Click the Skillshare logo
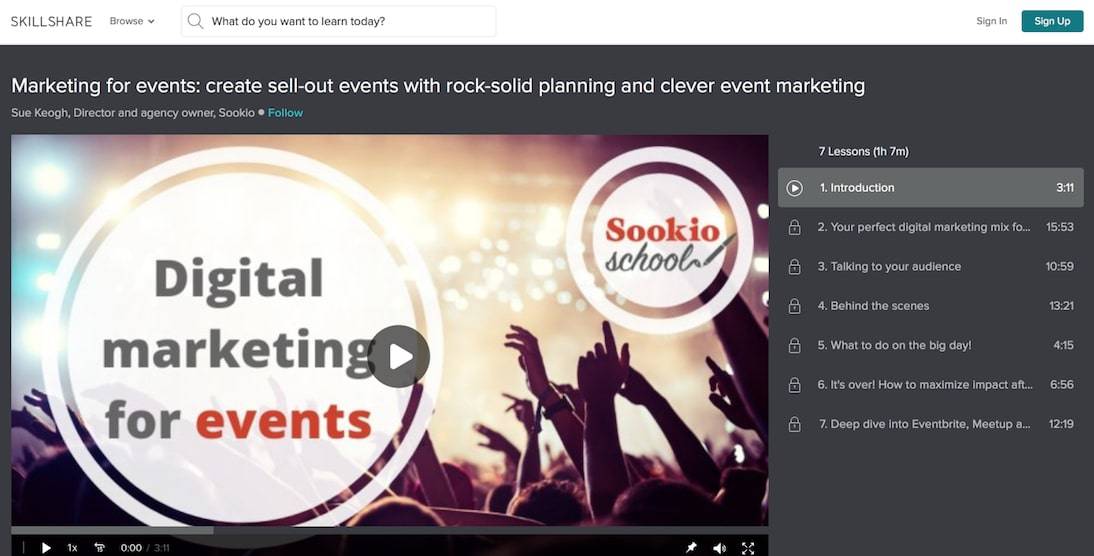 click(52, 22)
